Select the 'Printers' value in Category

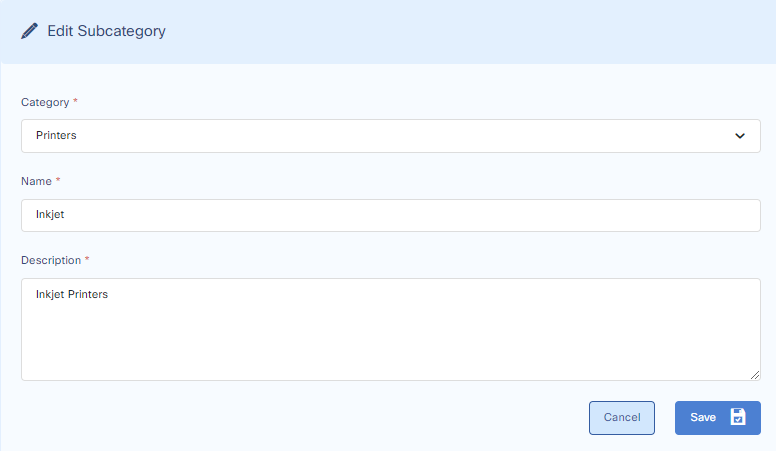point(56,136)
